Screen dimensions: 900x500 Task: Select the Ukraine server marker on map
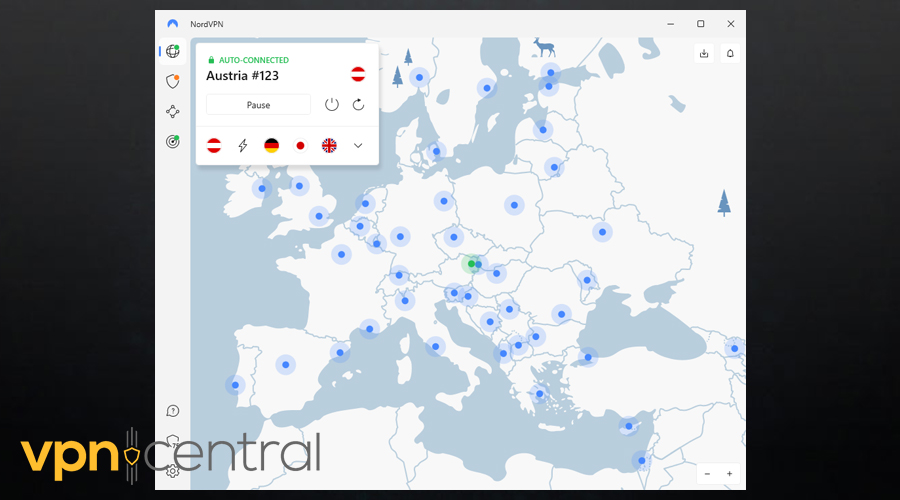click(x=602, y=232)
